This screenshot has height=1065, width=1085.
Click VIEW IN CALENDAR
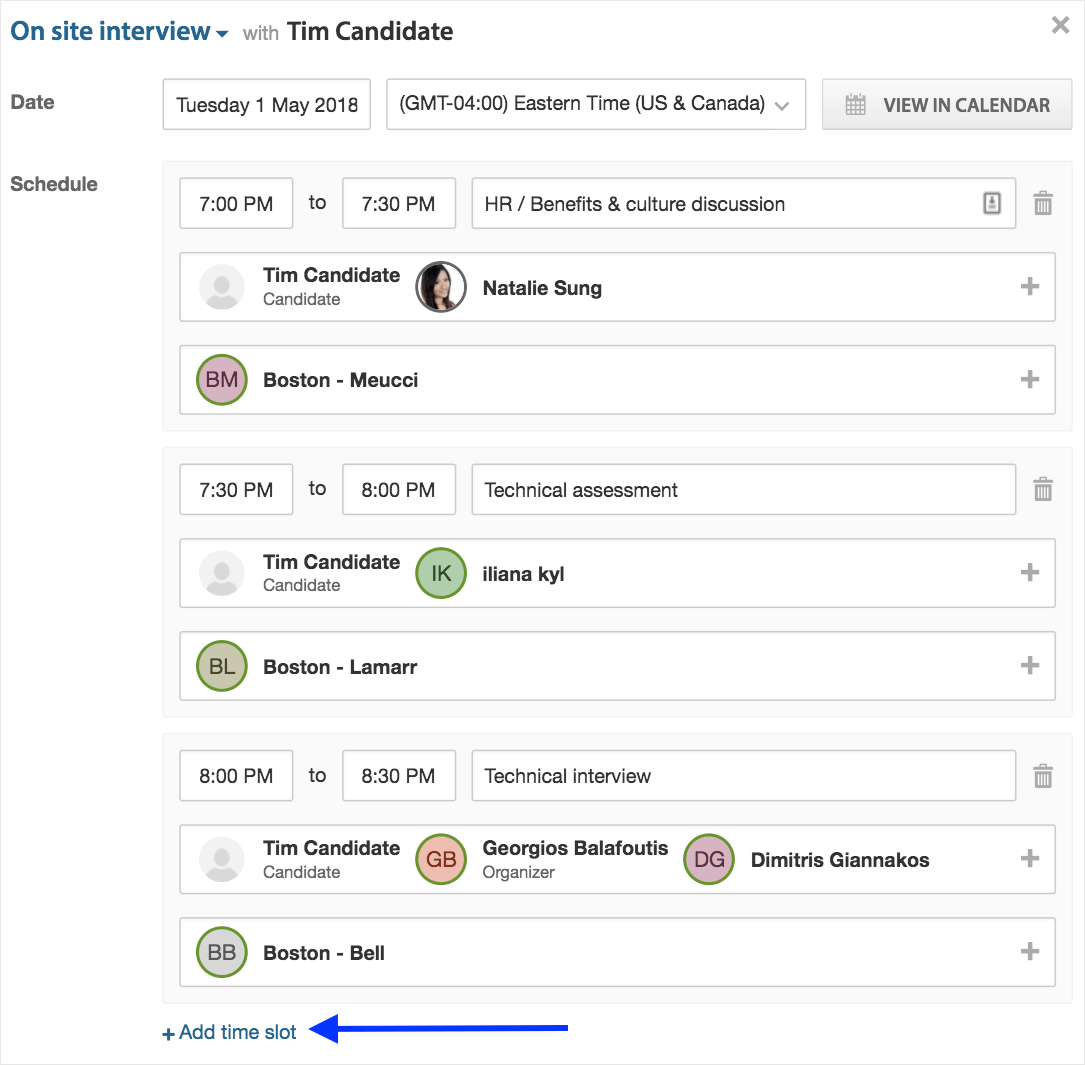pos(946,104)
